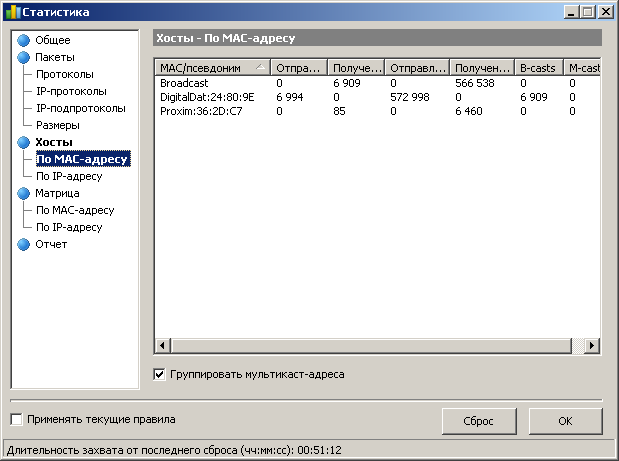Select По MAC-адресу under Хосты
Viewport: 619px width, 461px height.
(x=83, y=159)
